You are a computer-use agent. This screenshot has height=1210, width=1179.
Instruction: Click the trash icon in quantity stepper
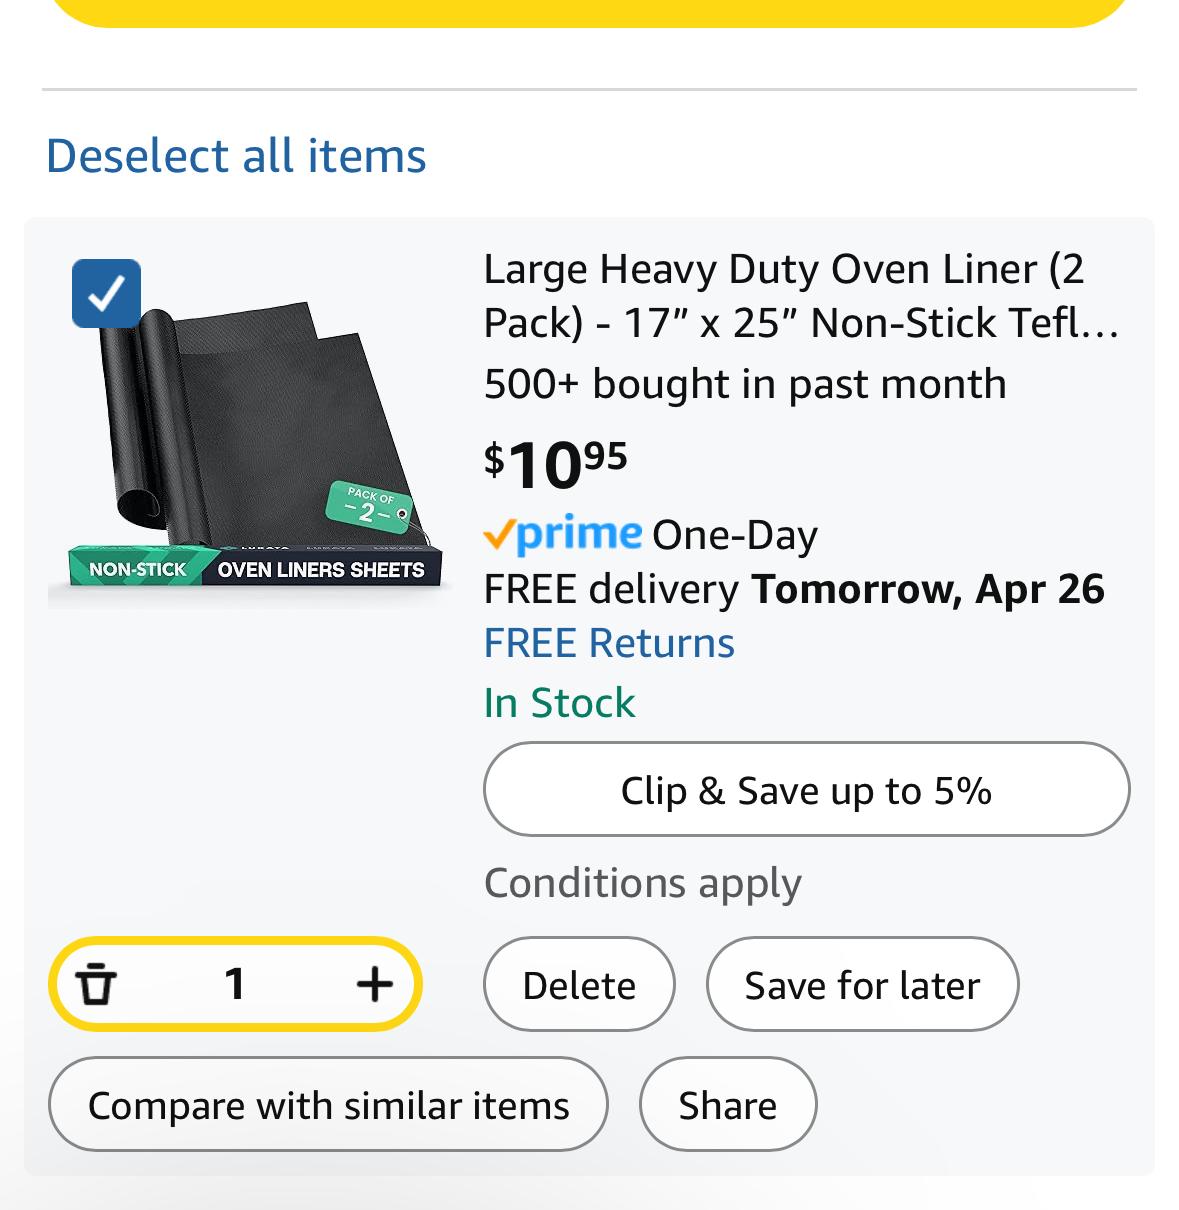[x=96, y=984]
